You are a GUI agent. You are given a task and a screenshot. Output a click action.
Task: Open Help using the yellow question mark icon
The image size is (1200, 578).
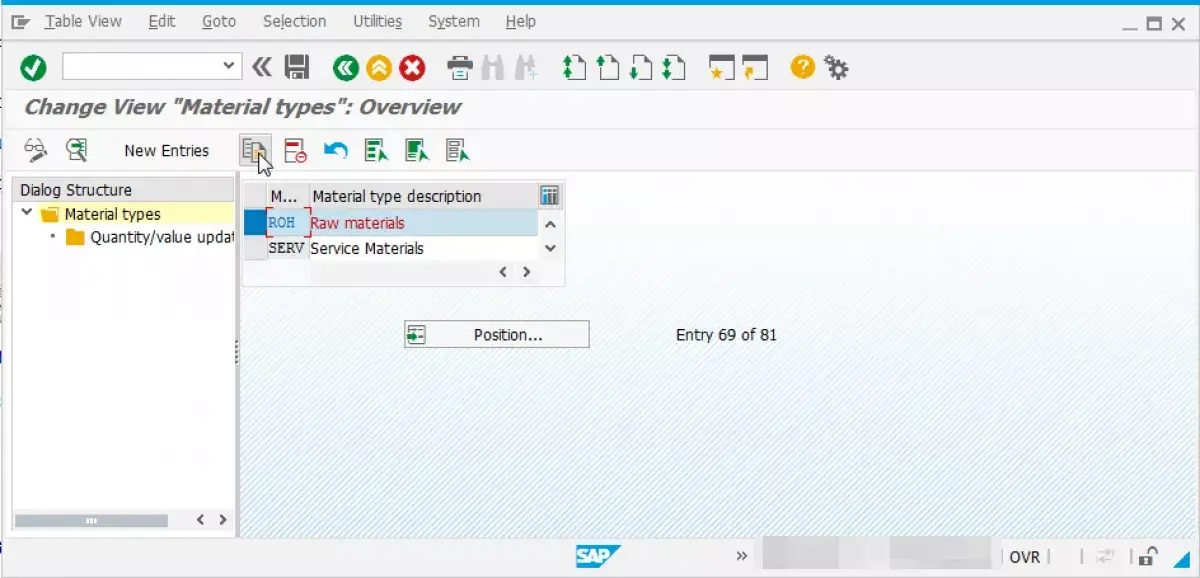pyautogui.click(x=802, y=68)
